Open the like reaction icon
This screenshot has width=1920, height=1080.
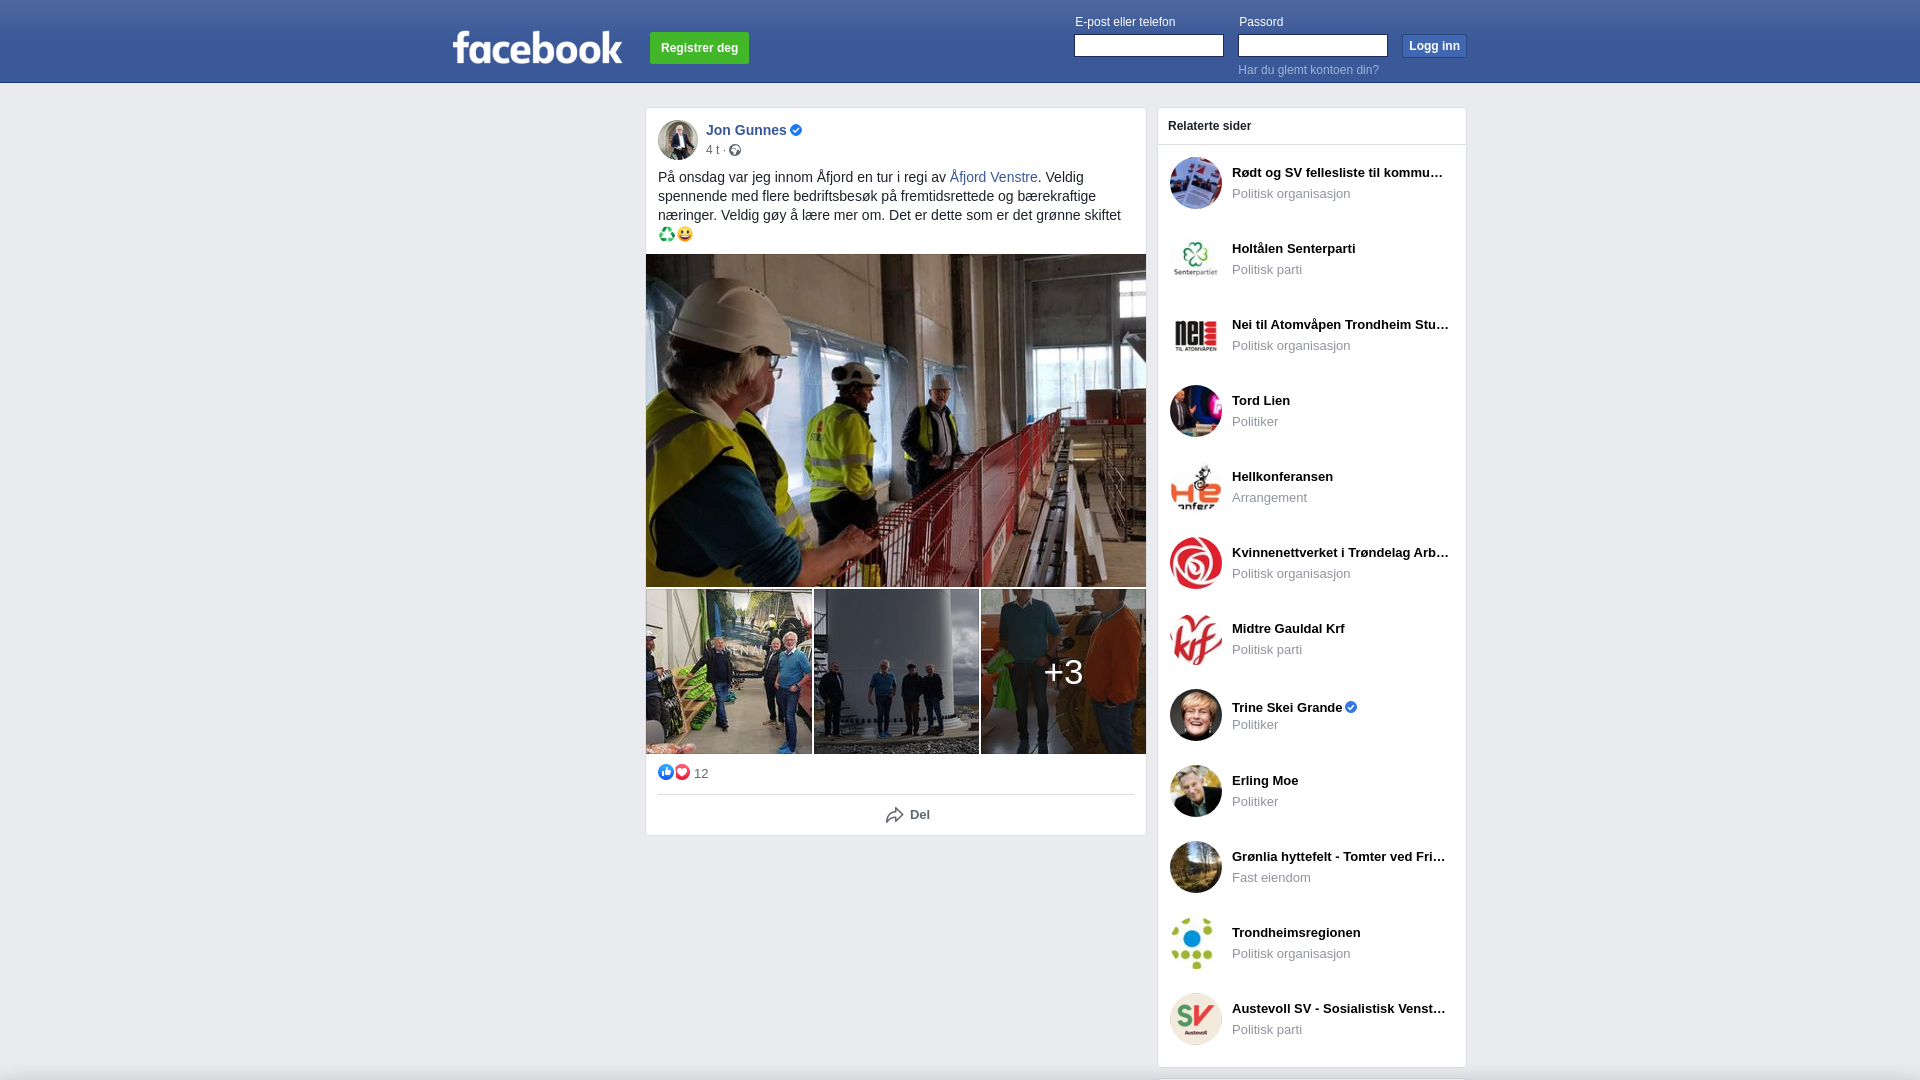[666, 772]
